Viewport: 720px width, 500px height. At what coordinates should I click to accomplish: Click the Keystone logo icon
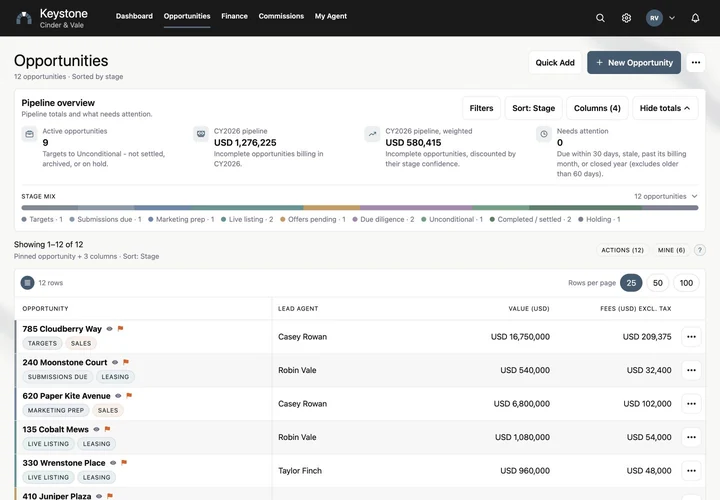[24, 18]
